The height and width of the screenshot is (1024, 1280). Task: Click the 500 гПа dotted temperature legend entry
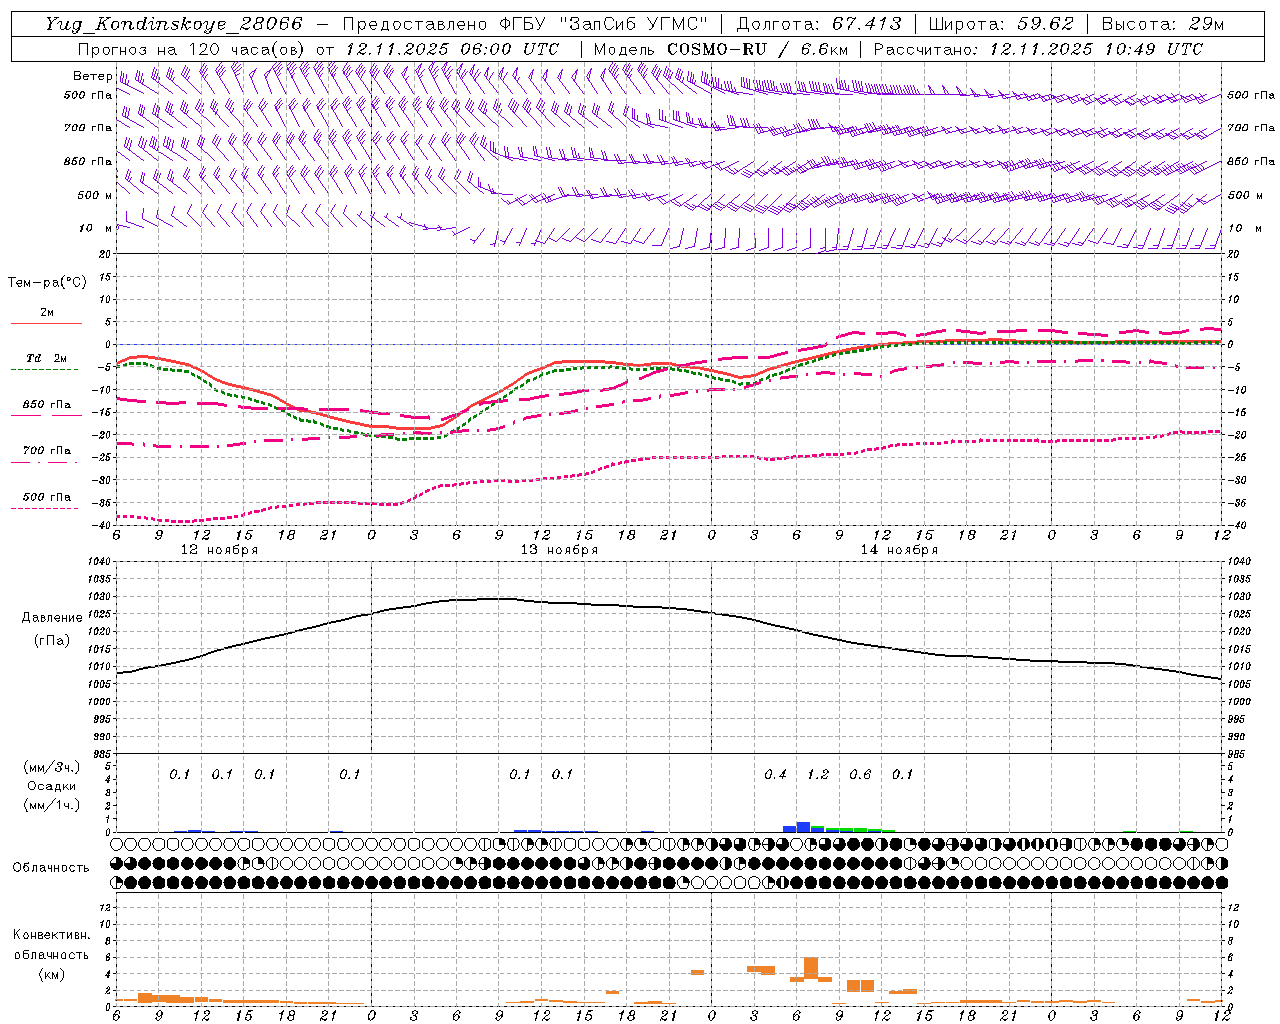point(46,497)
